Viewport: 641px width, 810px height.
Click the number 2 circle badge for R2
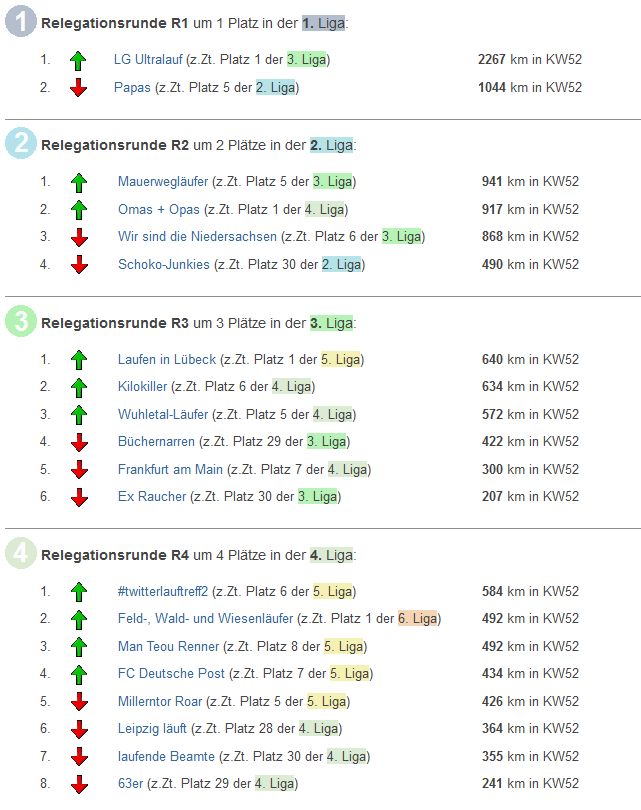pos(21,144)
